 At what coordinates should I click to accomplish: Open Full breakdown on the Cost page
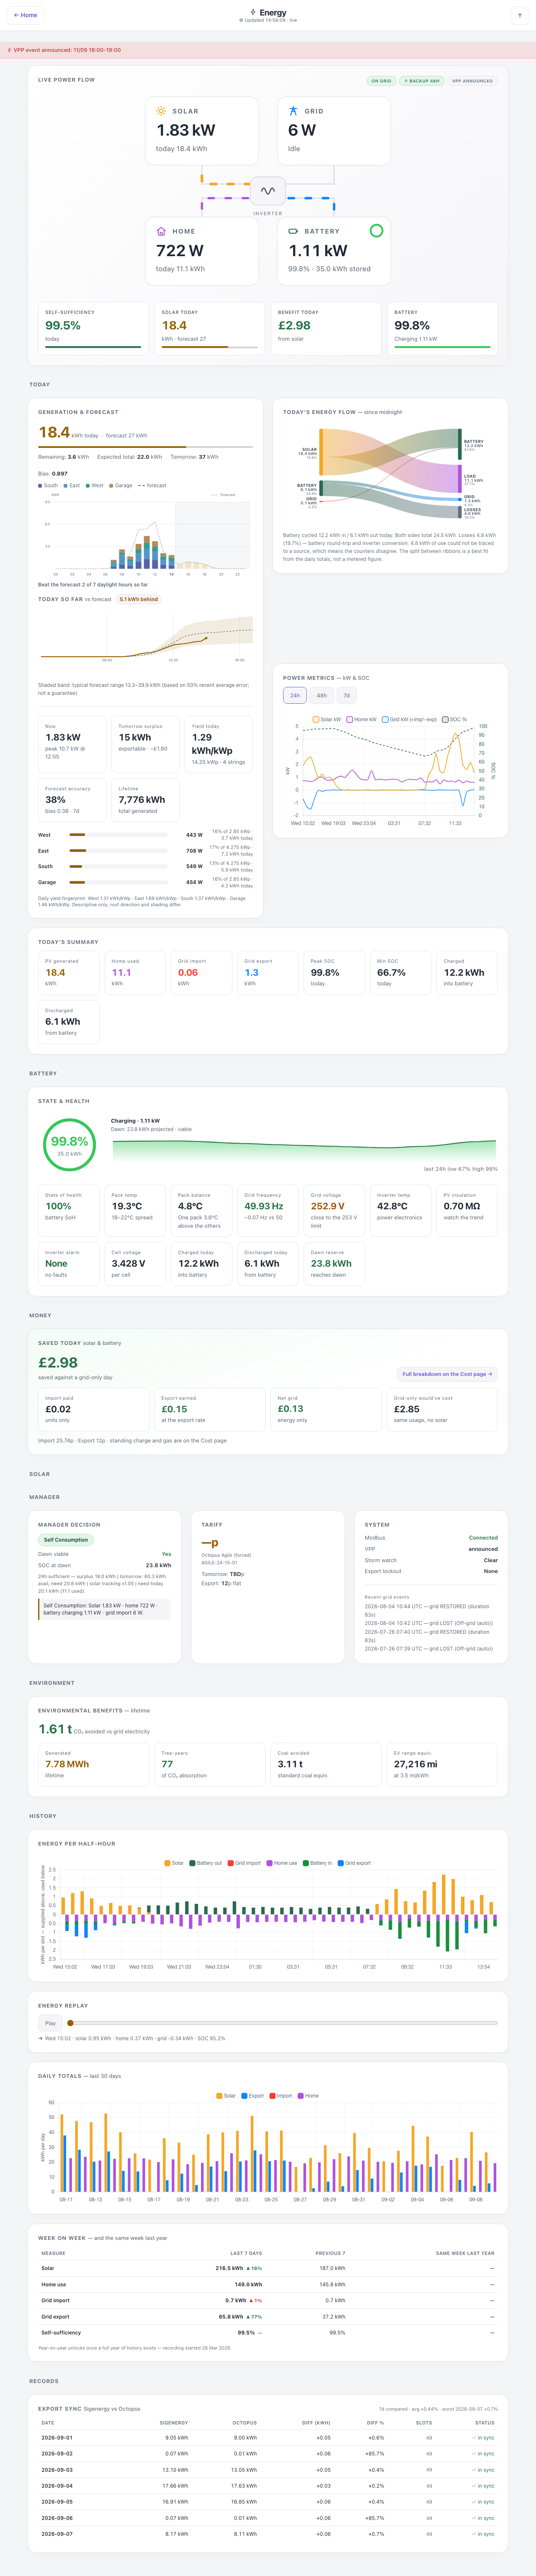click(x=447, y=1374)
